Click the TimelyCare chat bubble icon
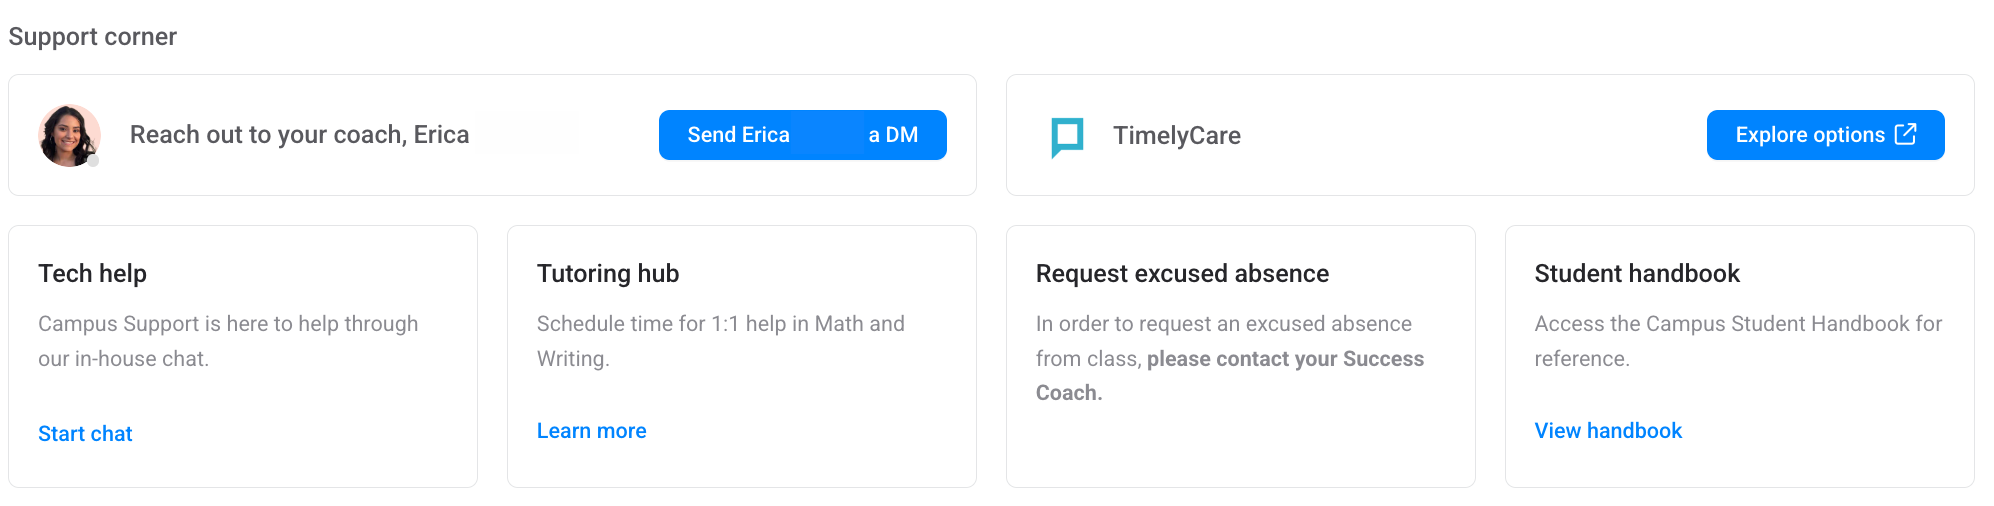This screenshot has height=506, width=1994. [1067, 136]
